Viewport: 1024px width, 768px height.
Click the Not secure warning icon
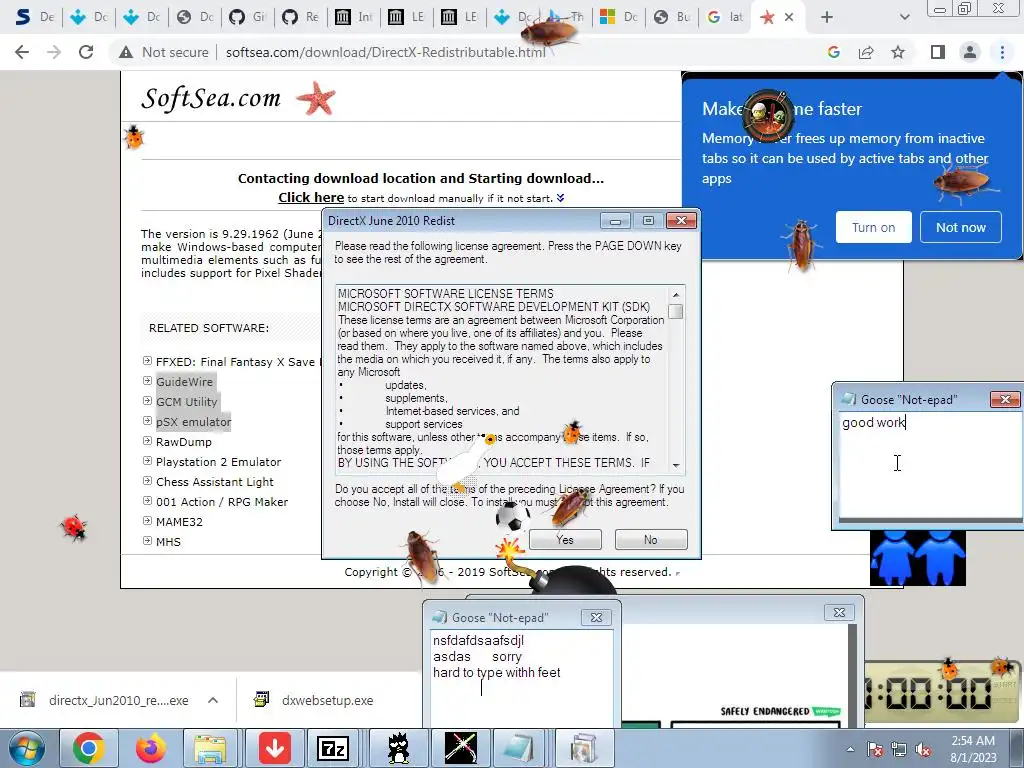(126, 52)
